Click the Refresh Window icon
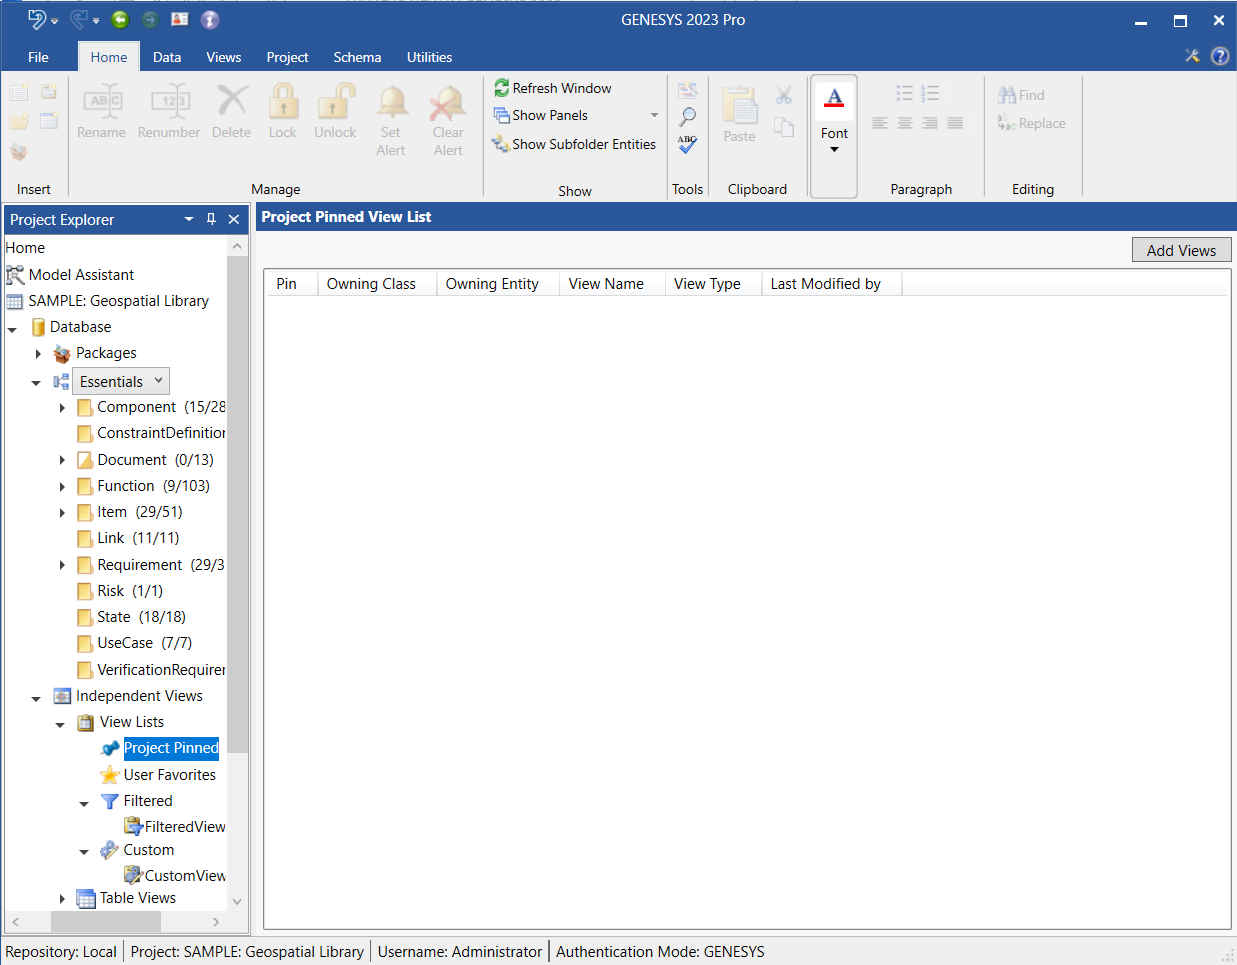1237x965 pixels. point(502,88)
